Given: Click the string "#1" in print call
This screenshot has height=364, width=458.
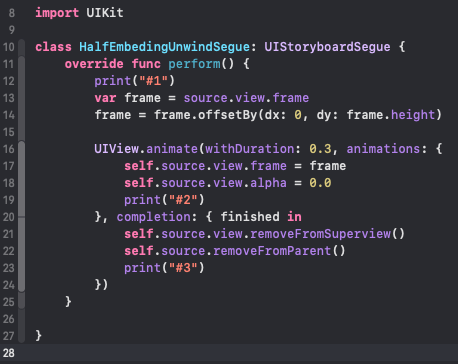Looking at the screenshot, I should pos(153,81).
